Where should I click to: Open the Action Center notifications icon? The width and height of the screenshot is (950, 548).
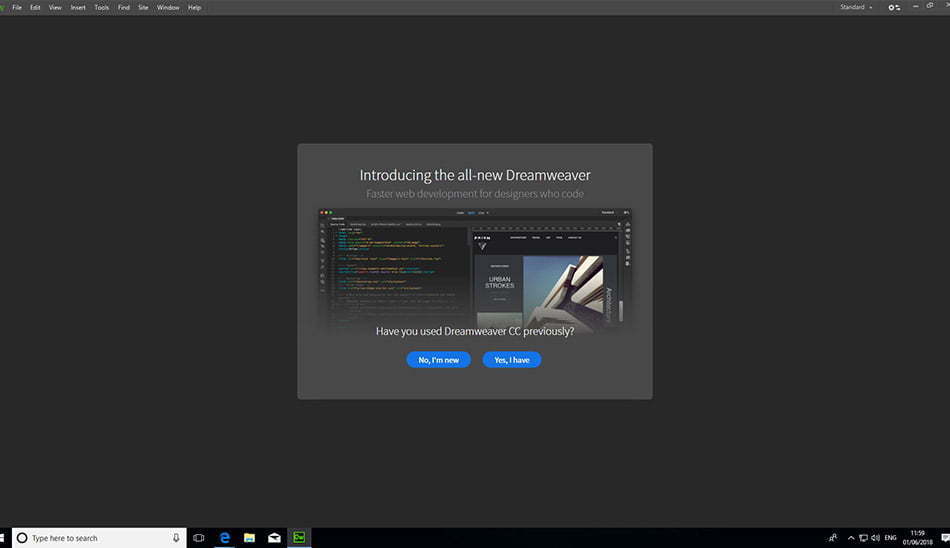(x=945, y=538)
